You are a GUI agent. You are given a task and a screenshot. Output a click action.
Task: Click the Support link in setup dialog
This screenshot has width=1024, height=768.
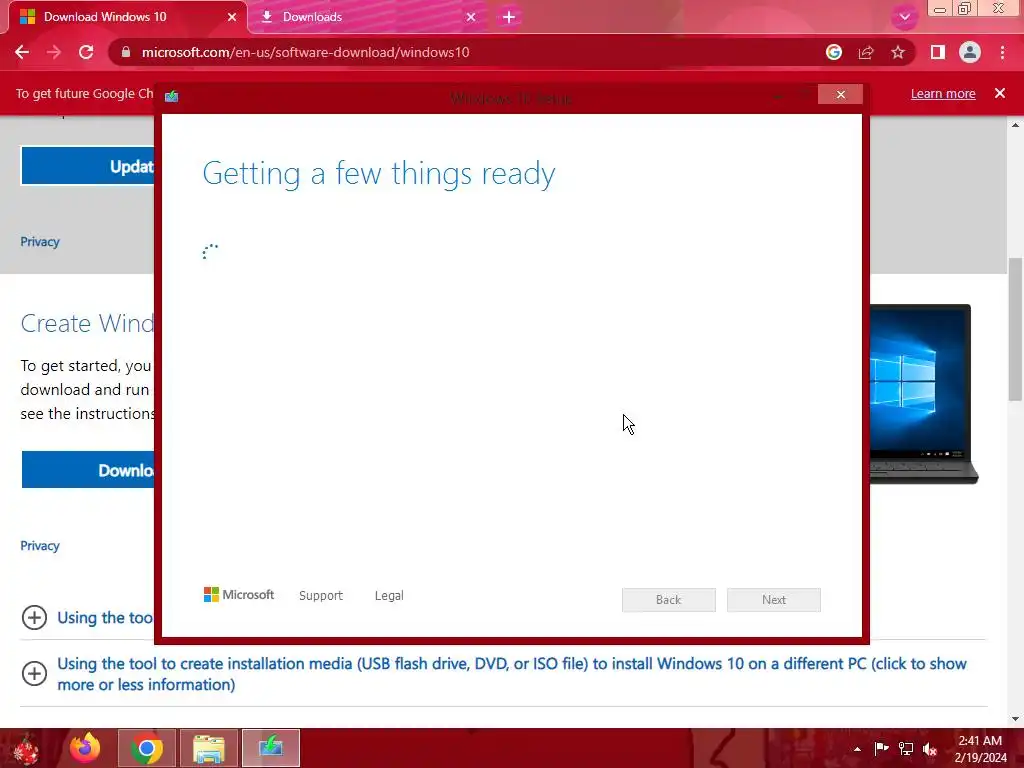321,596
